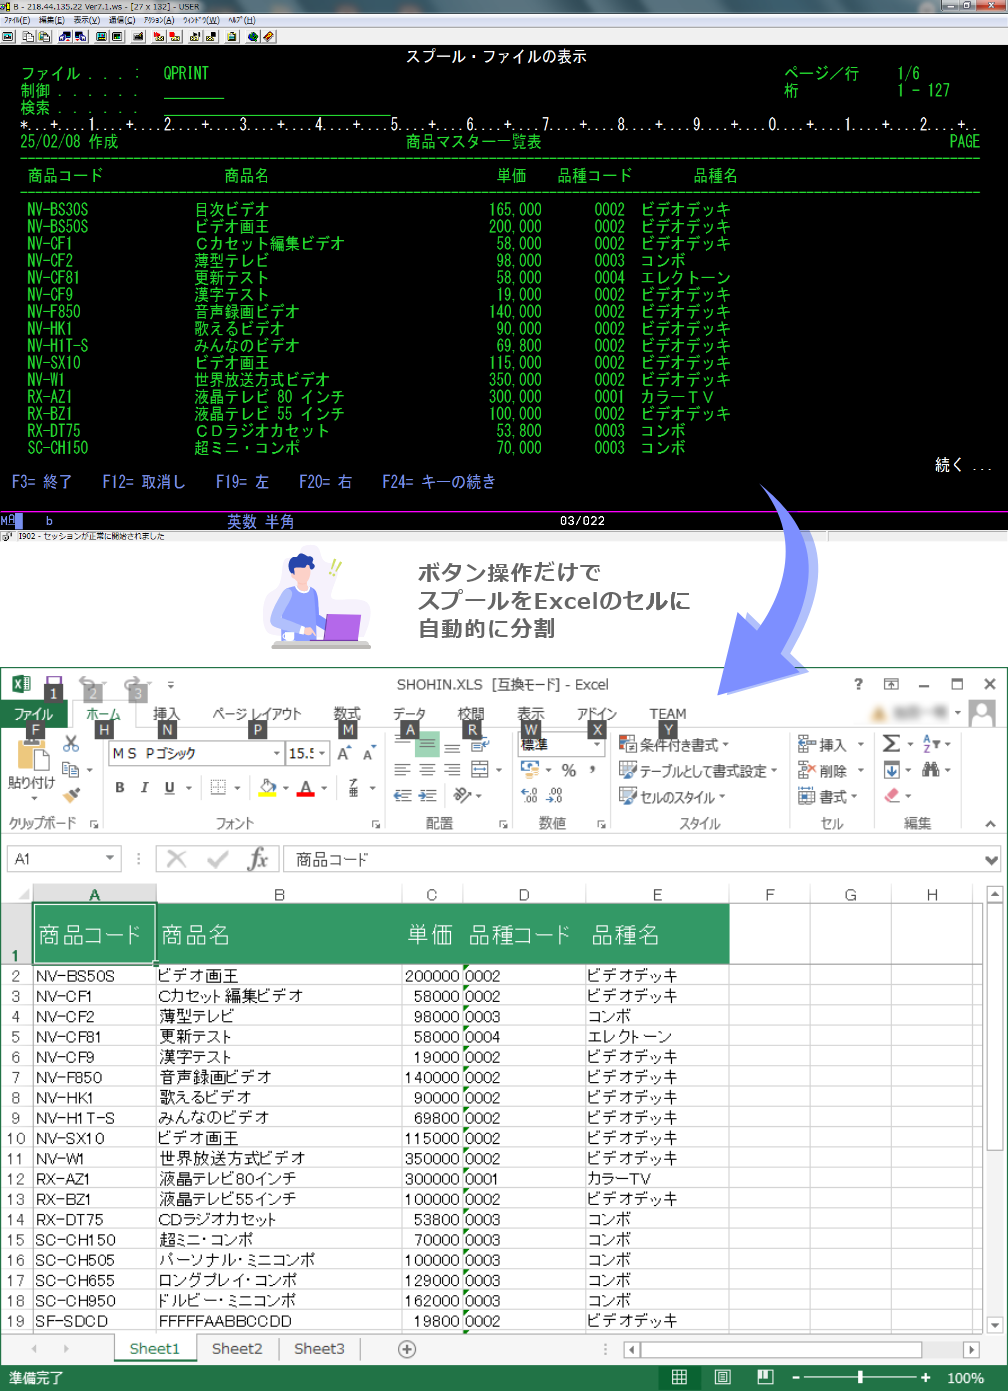The width and height of the screenshot is (1008, 1391).
Task: Open the 条件付き書式 dropdown
Action: pyautogui.click(x=674, y=744)
